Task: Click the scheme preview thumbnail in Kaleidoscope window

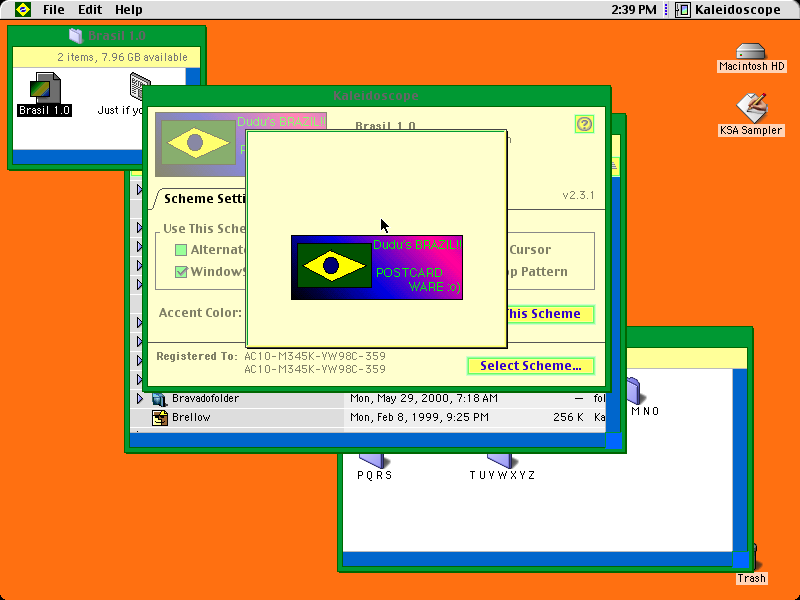Action: 201,144
